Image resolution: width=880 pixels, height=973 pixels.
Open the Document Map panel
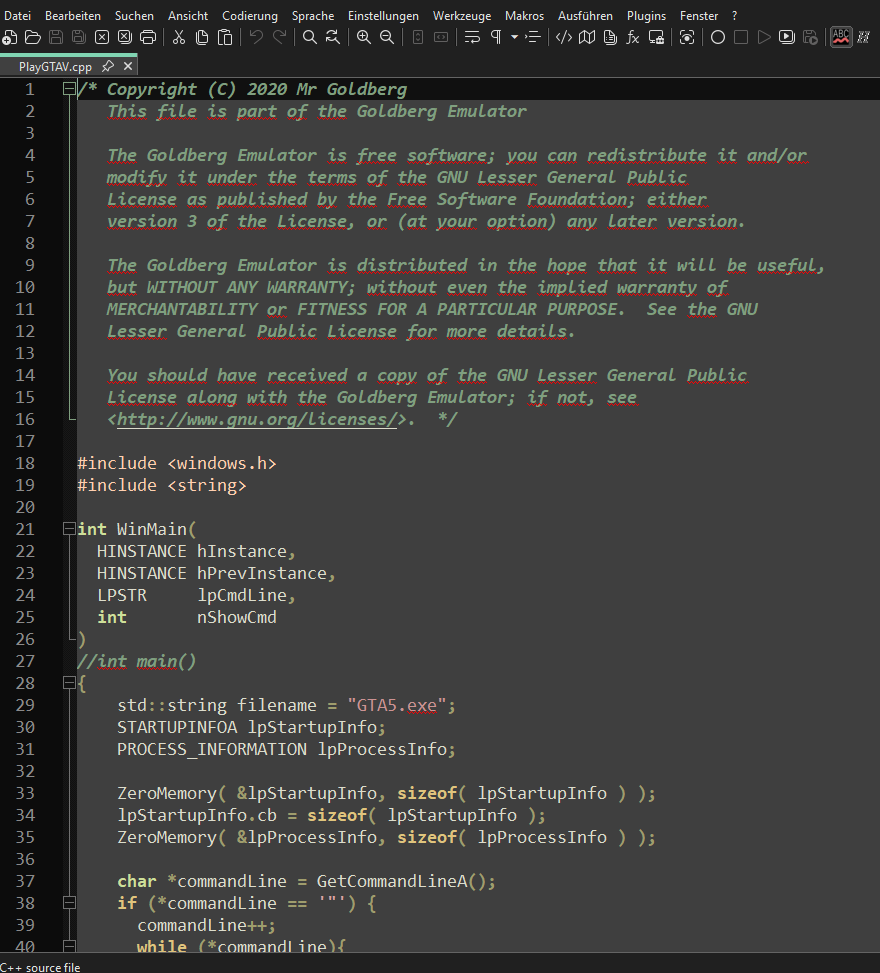(x=586, y=38)
